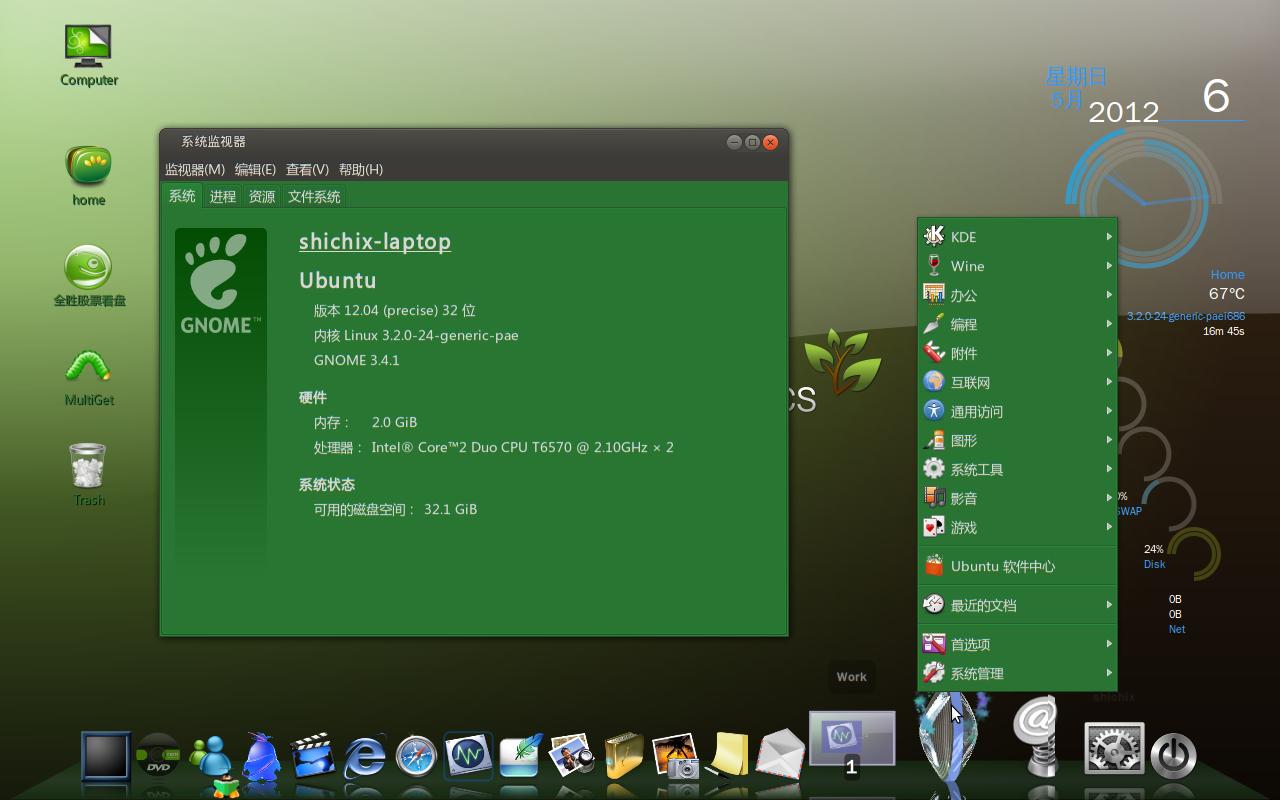
Task: Expand the 系统工具 submenu
Action: (x=1017, y=469)
